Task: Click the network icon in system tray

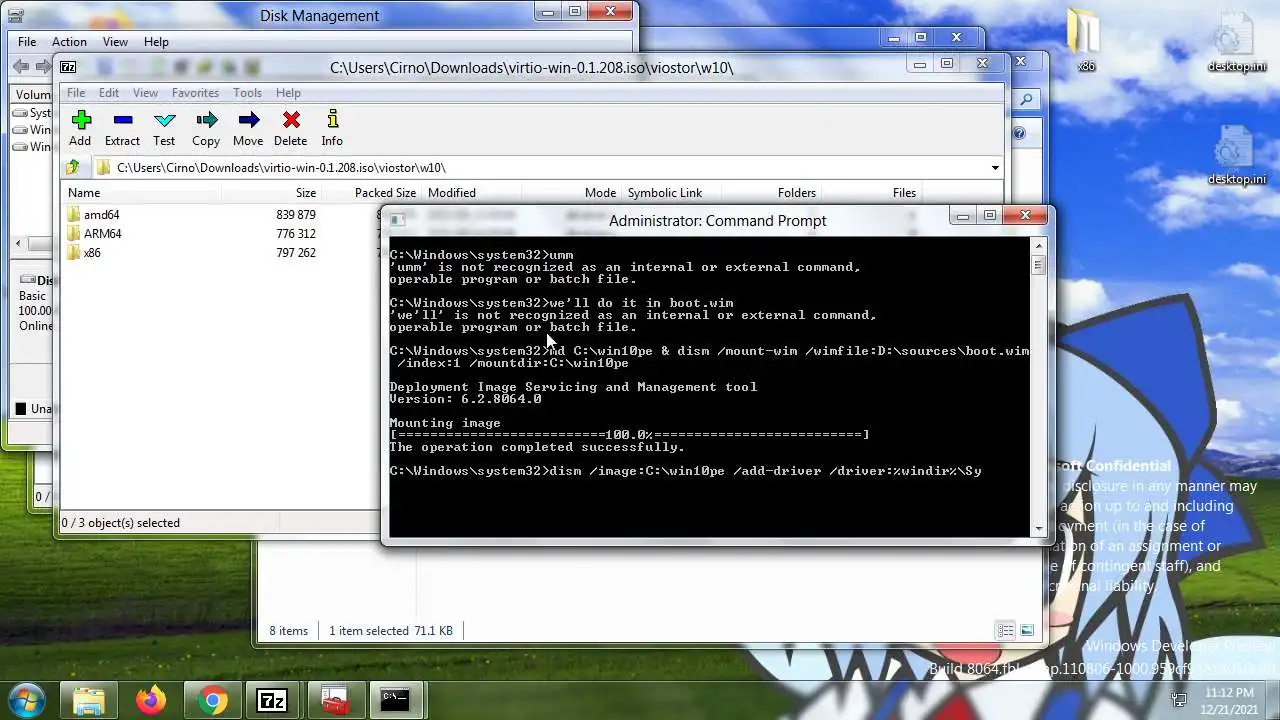Action: click(1180, 700)
